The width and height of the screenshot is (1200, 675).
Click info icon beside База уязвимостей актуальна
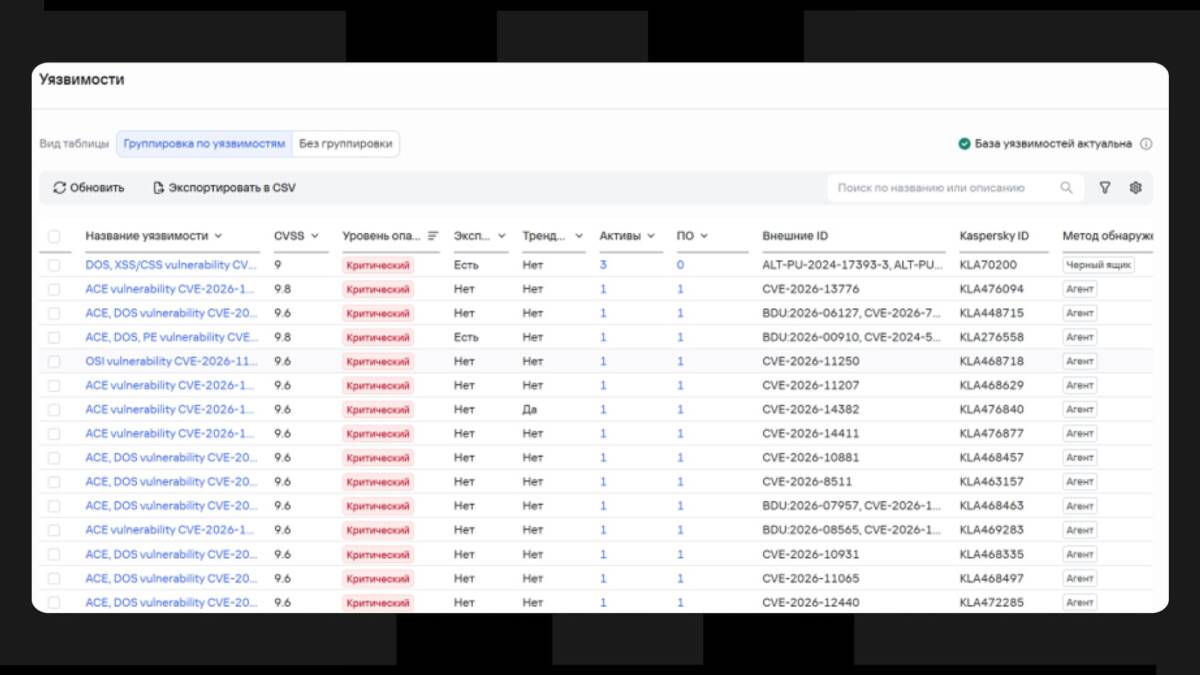point(1146,144)
